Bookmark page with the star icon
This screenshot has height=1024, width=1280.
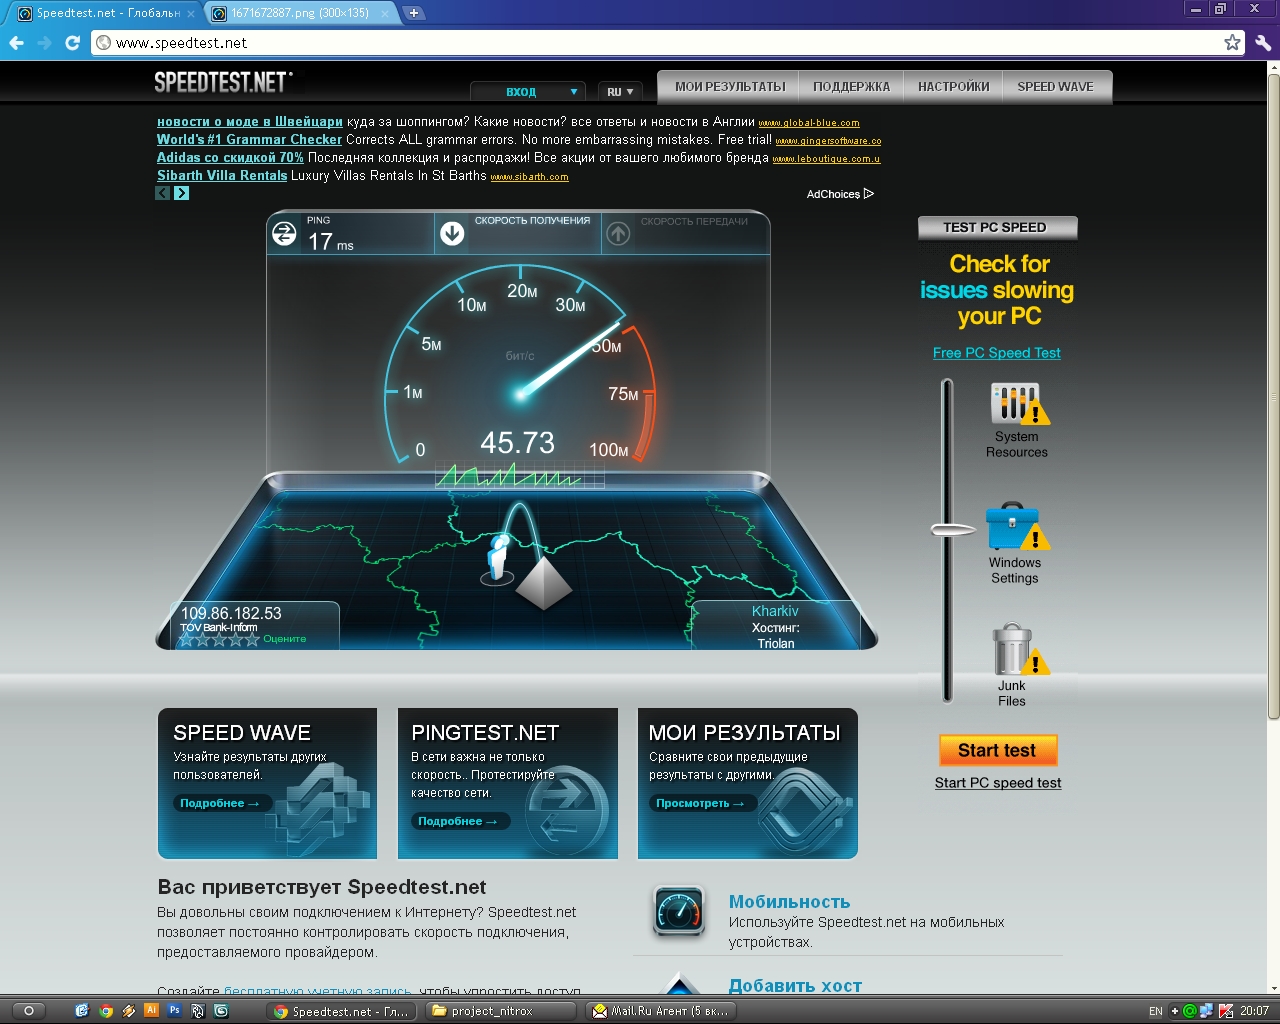[x=1232, y=42]
